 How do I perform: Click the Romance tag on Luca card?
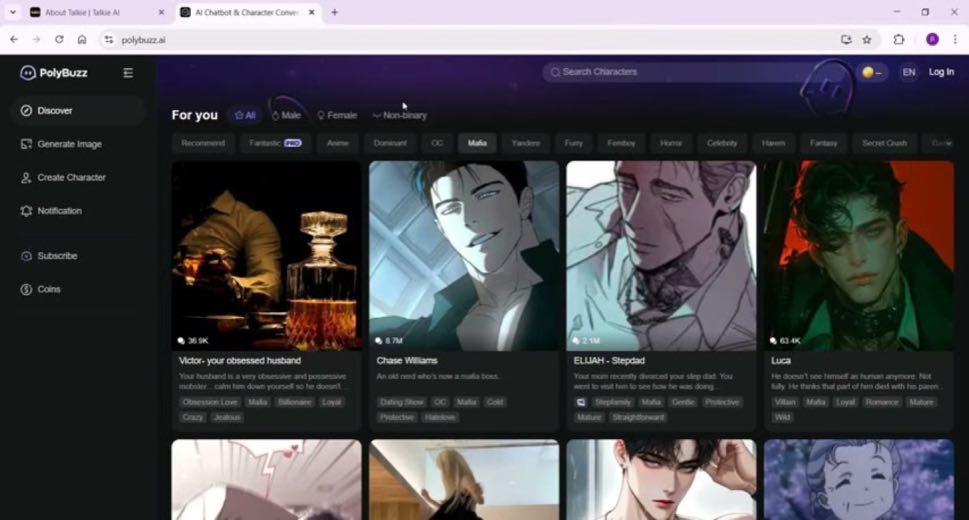tap(882, 402)
